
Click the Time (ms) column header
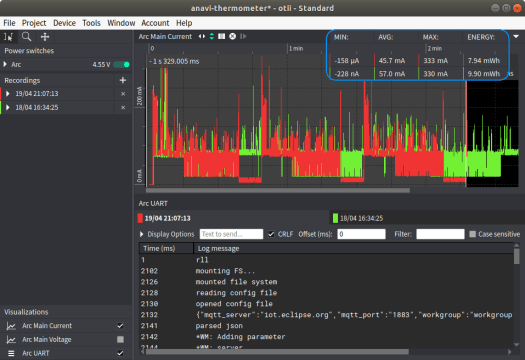coord(166,248)
